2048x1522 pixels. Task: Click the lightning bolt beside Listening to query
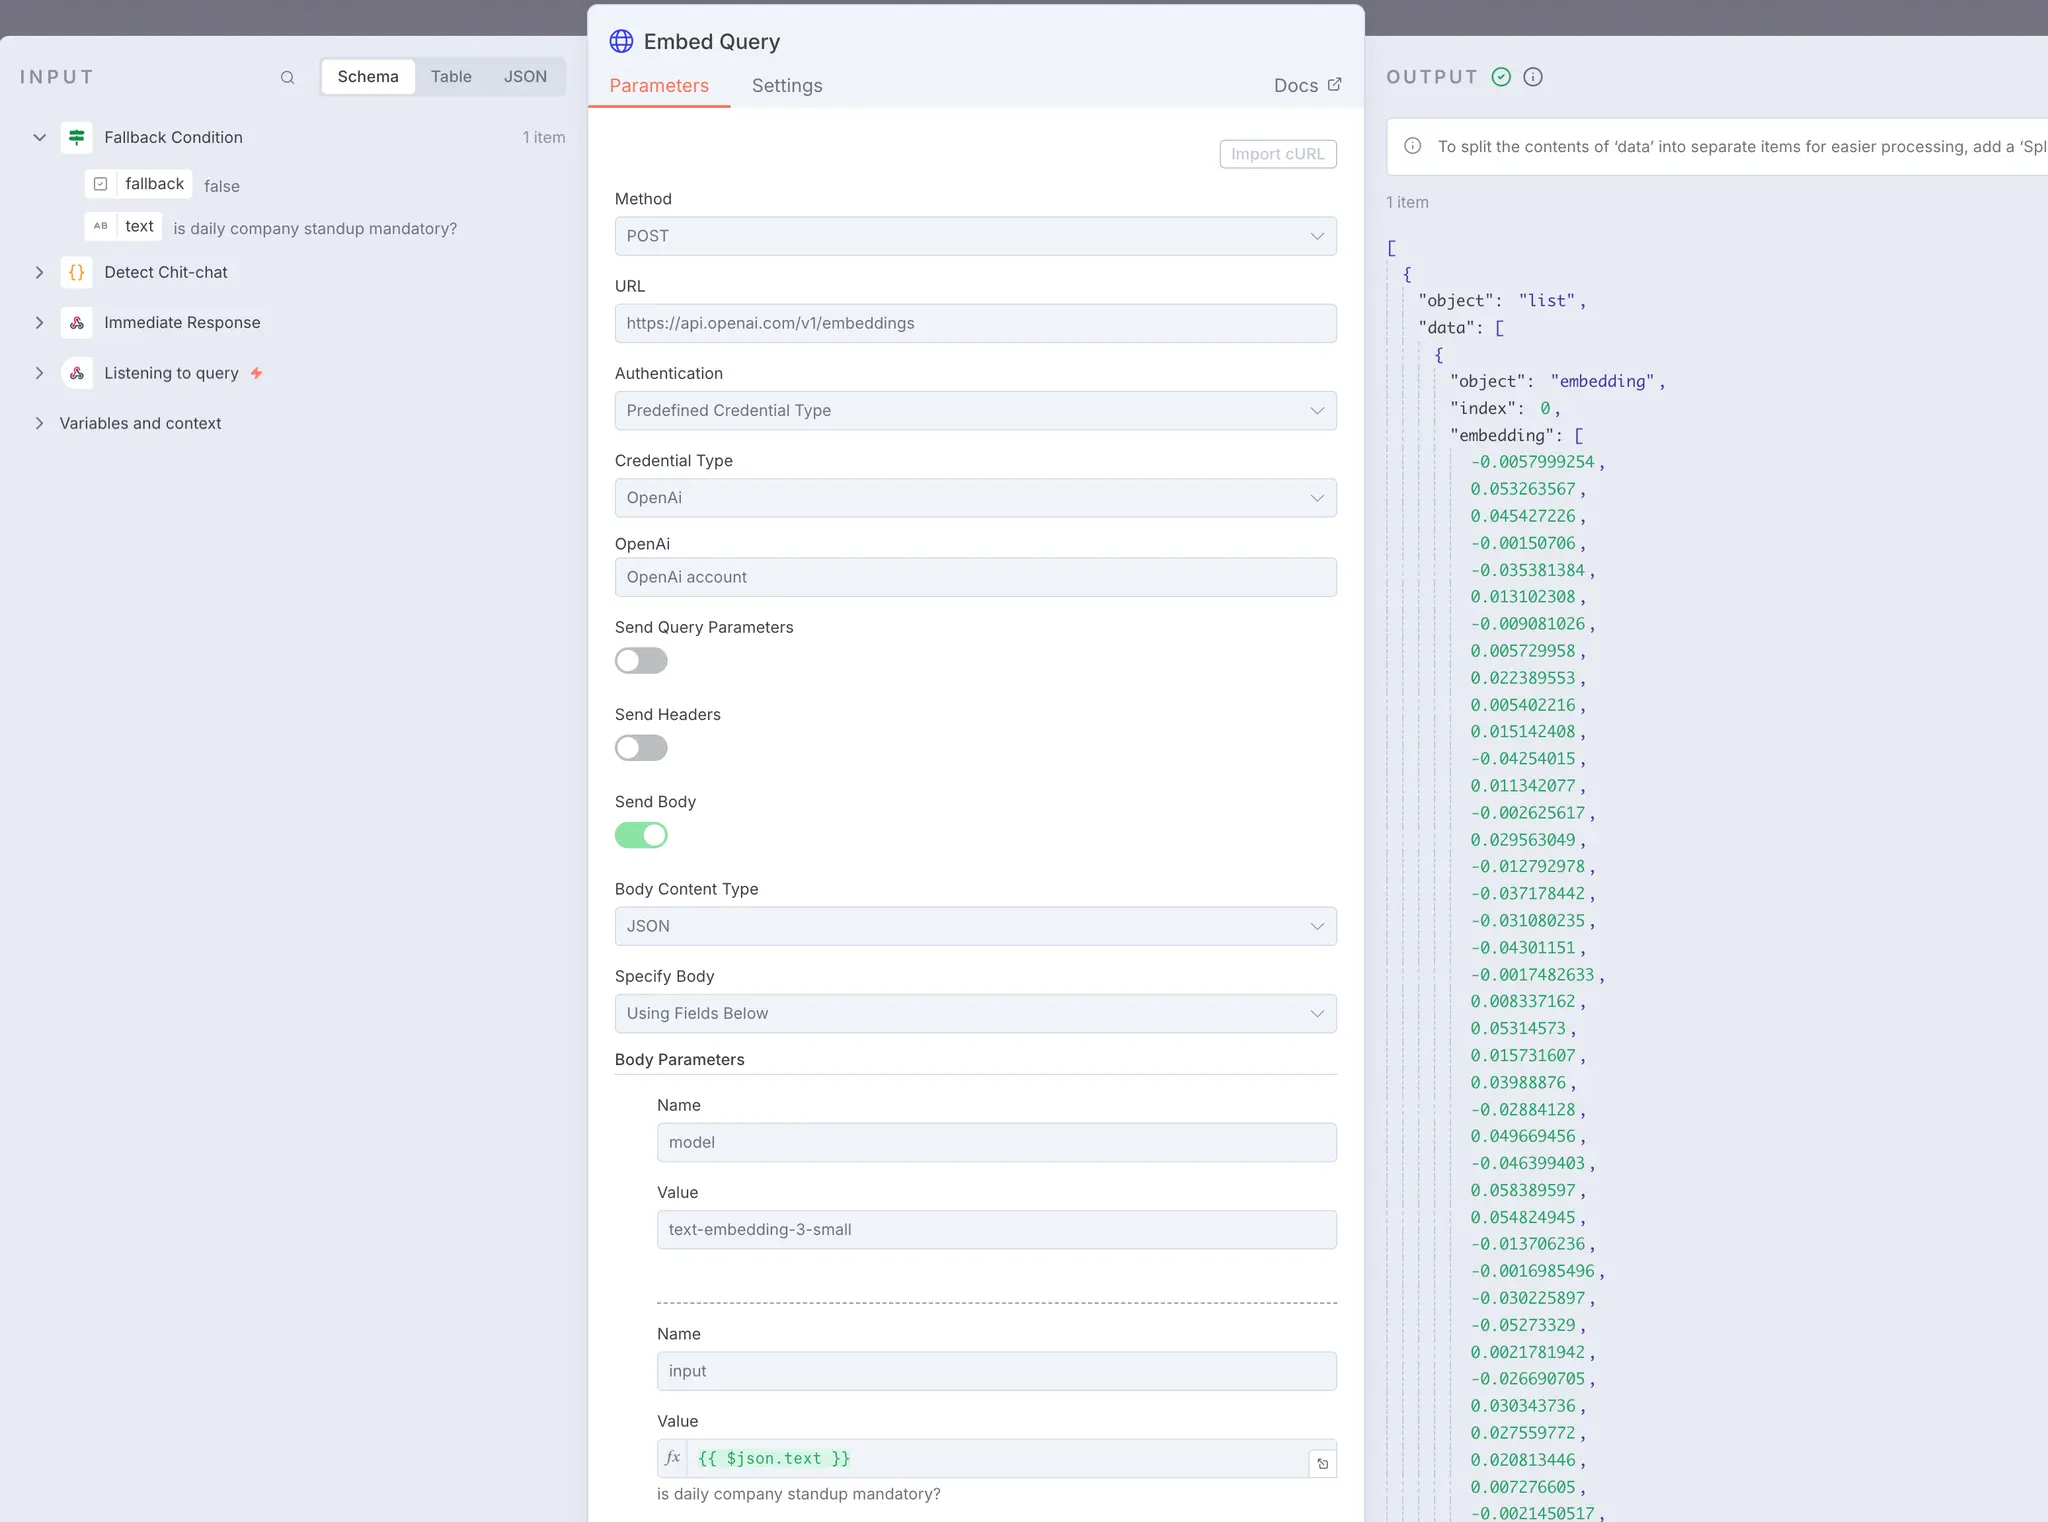[x=257, y=372]
